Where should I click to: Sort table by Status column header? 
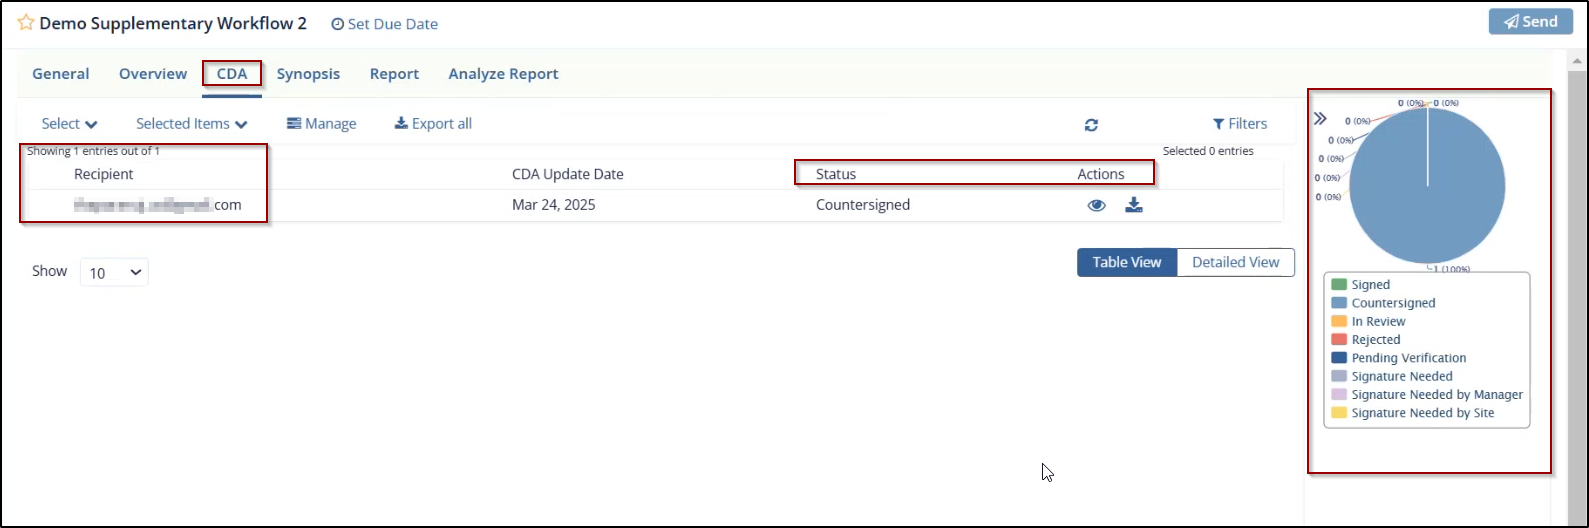(836, 174)
